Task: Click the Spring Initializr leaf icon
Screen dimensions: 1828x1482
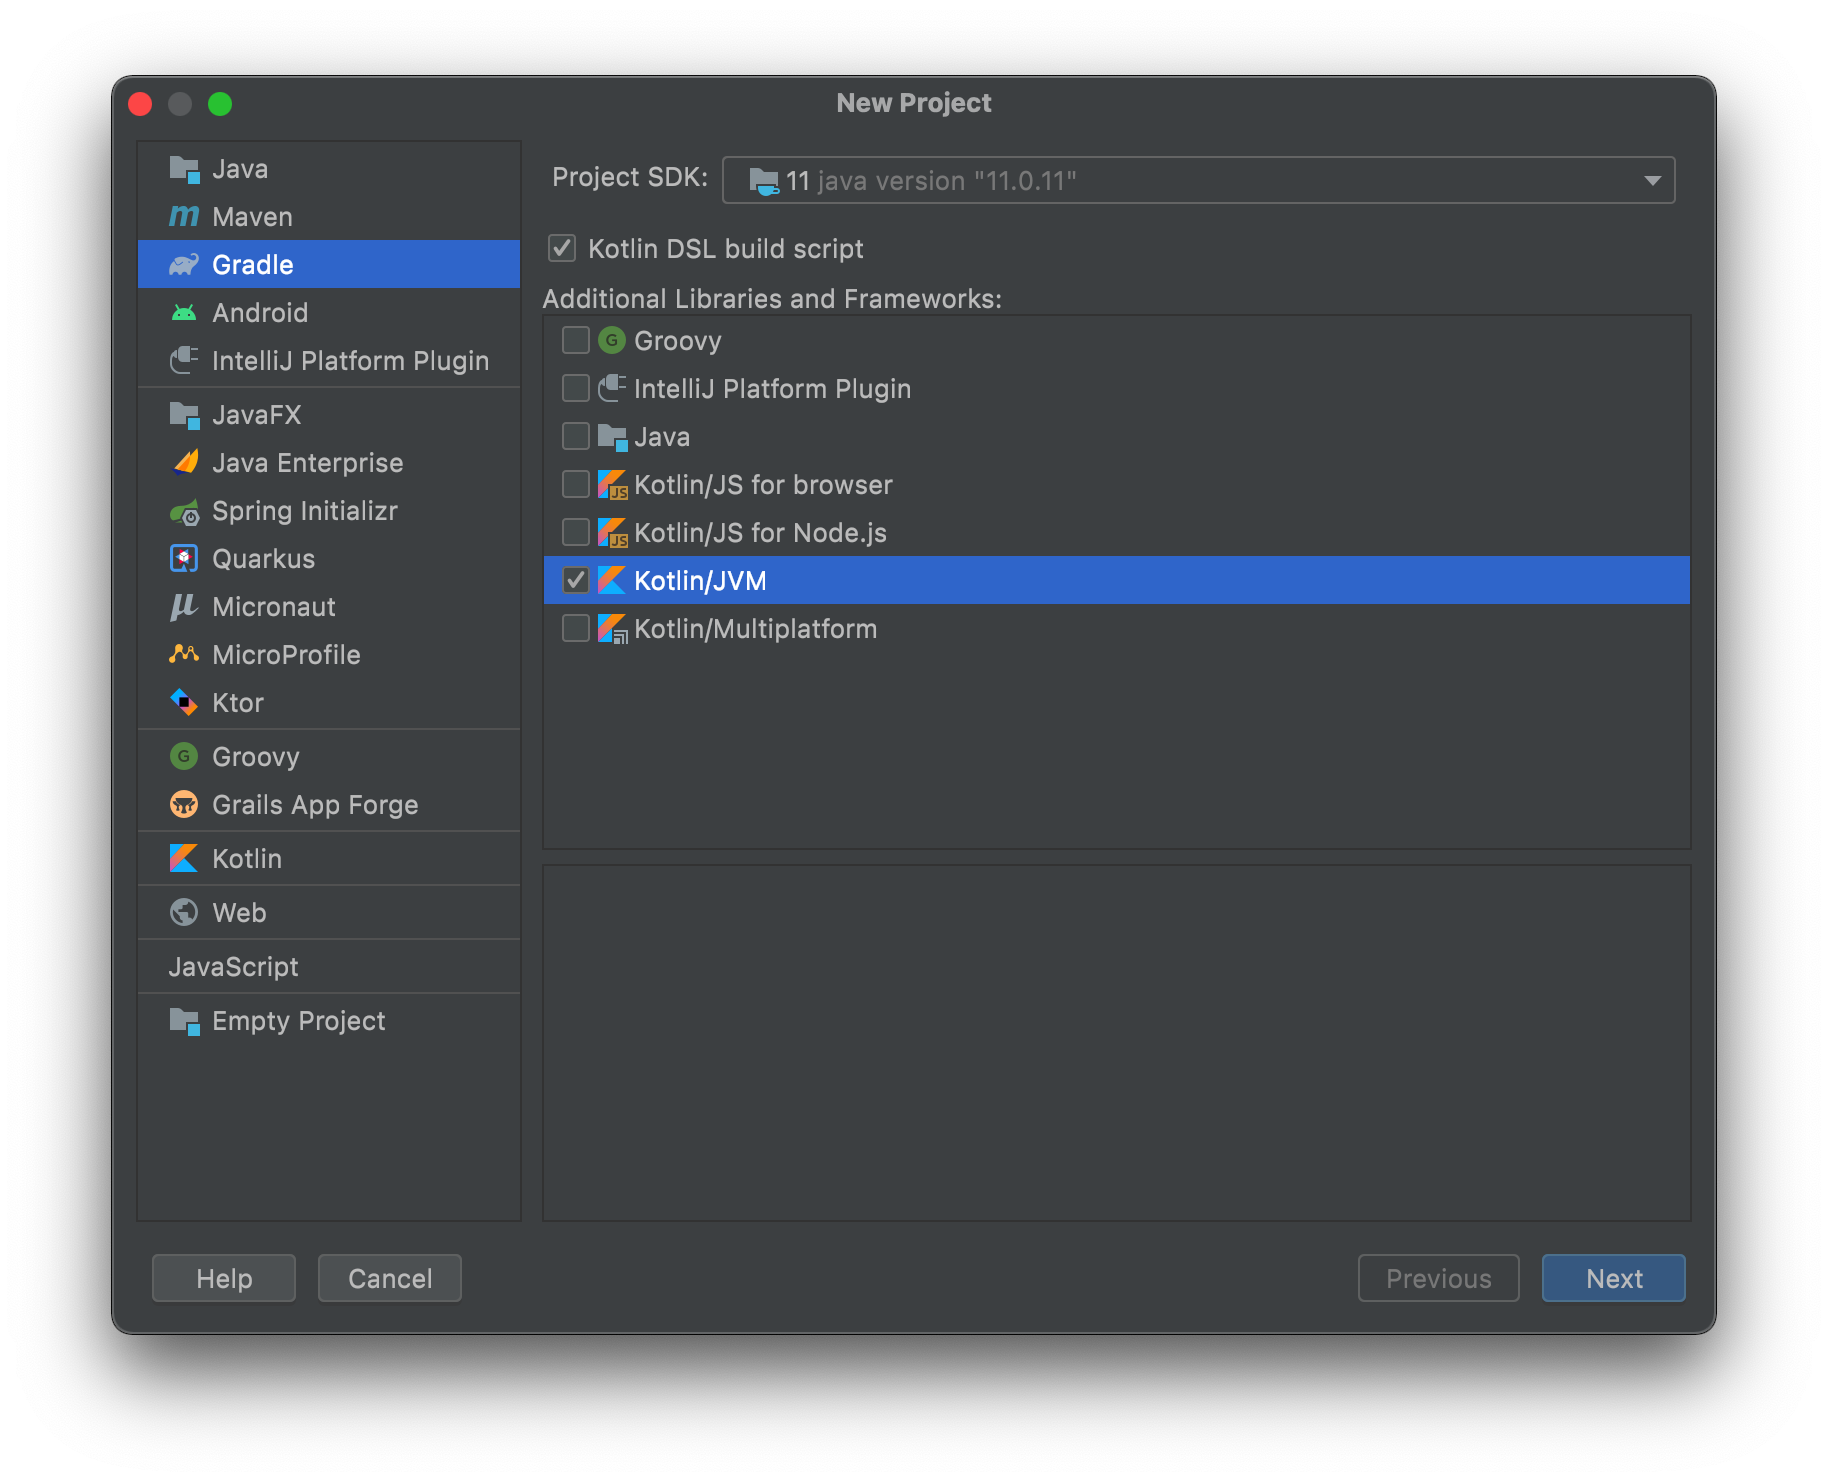Action: tap(184, 511)
